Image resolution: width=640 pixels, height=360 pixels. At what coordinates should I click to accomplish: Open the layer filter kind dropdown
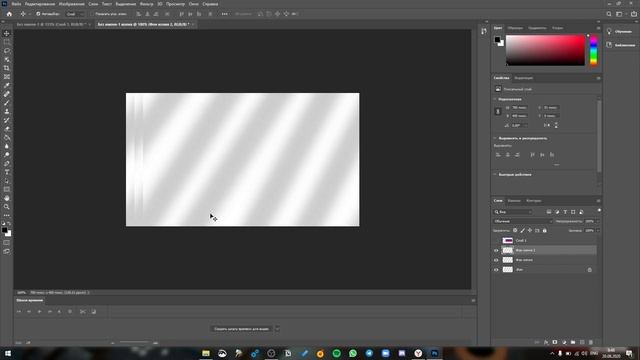pyautogui.click(x=513, y=212)
